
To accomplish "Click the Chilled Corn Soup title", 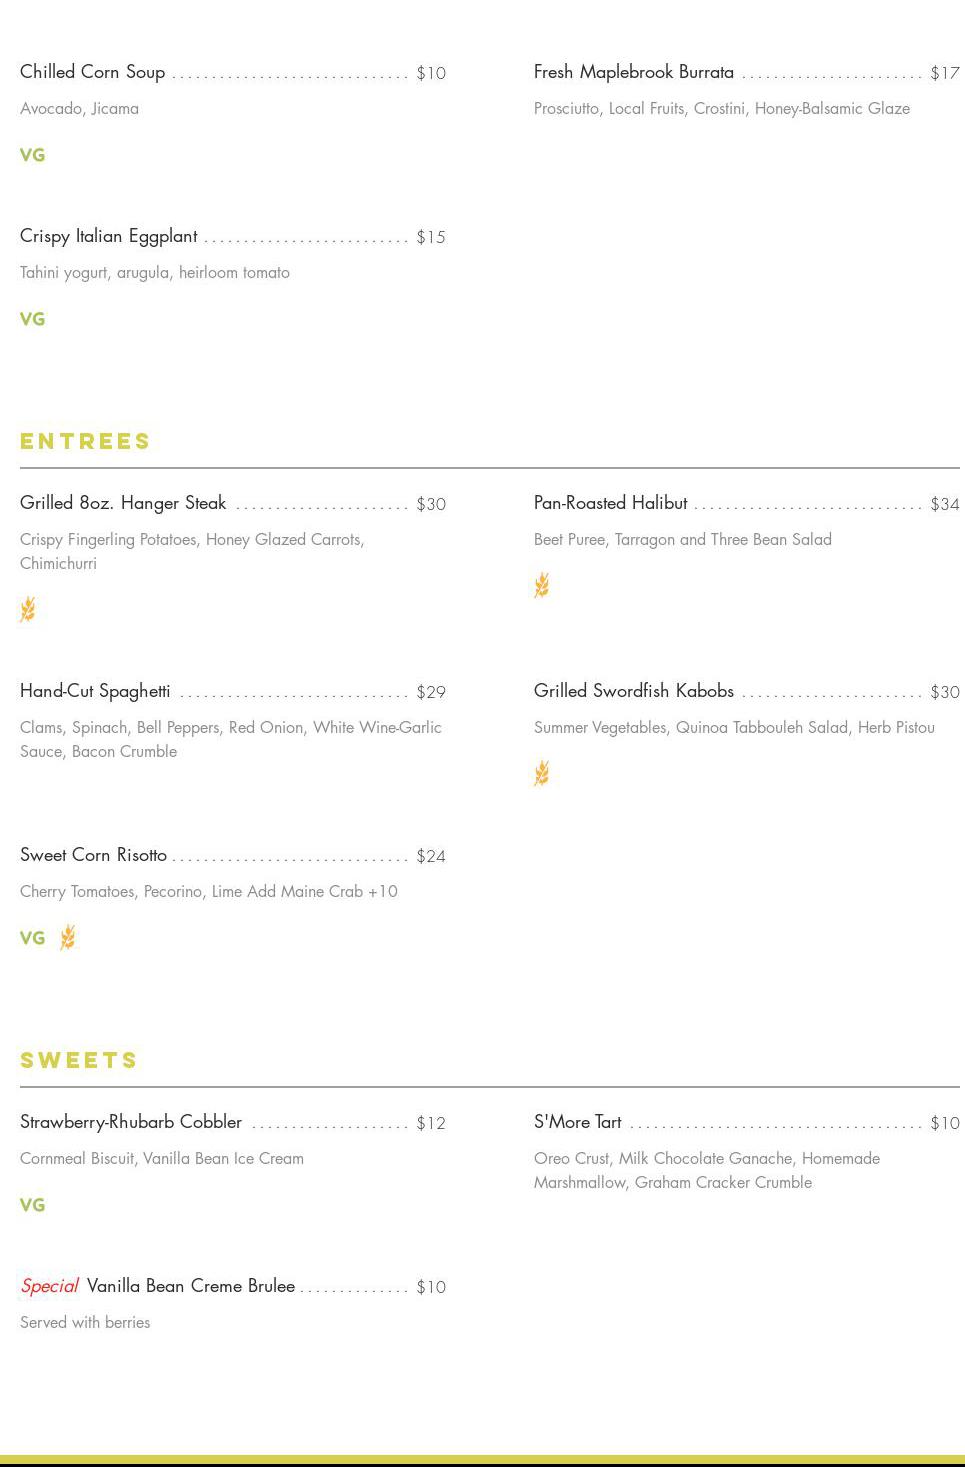I will coord(93,72).
